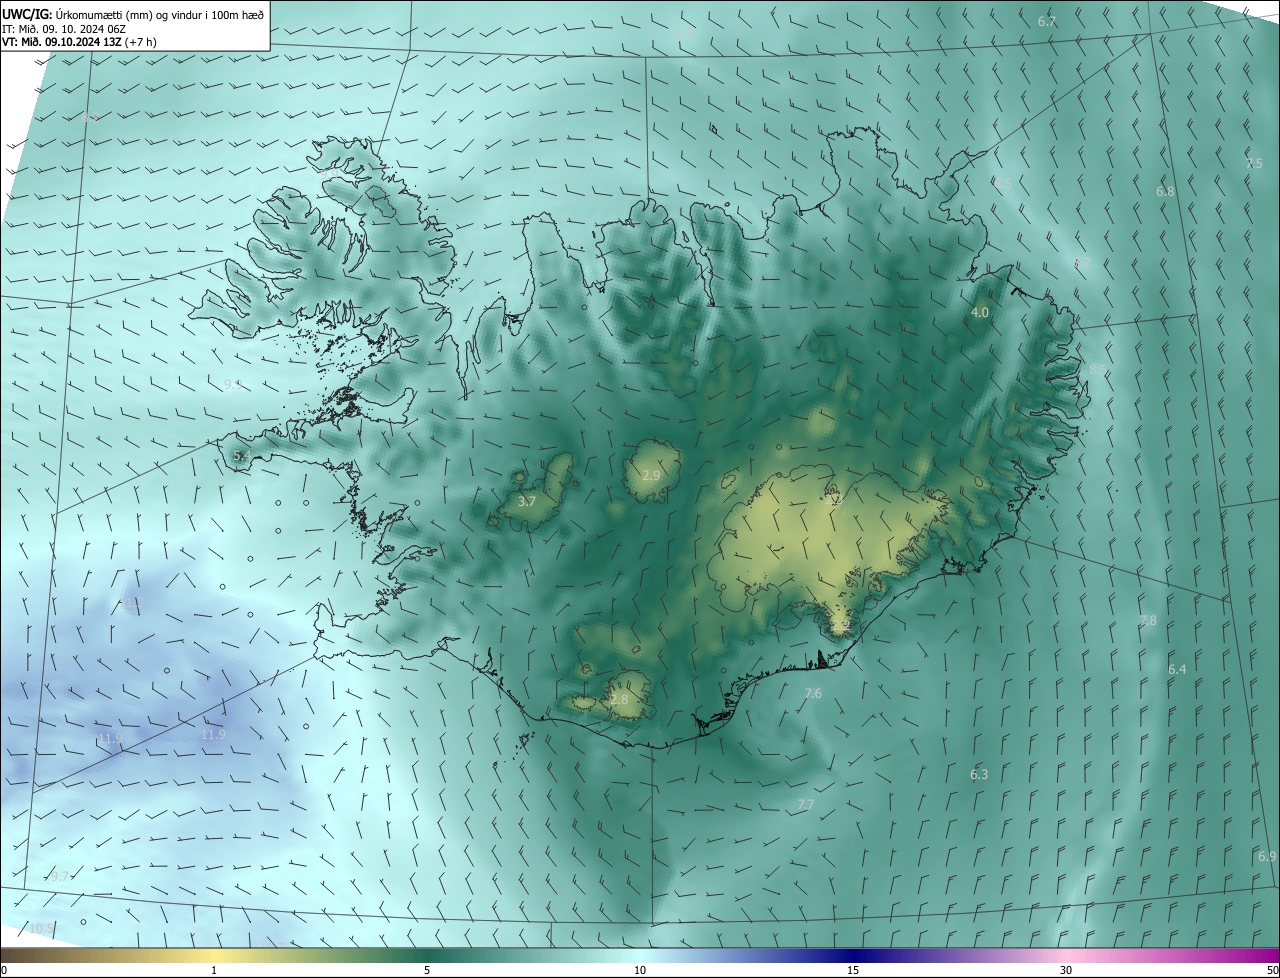Screen dimensions: 1280x978
Task: Select the 2.8 value label
Action: pos(619,700)
